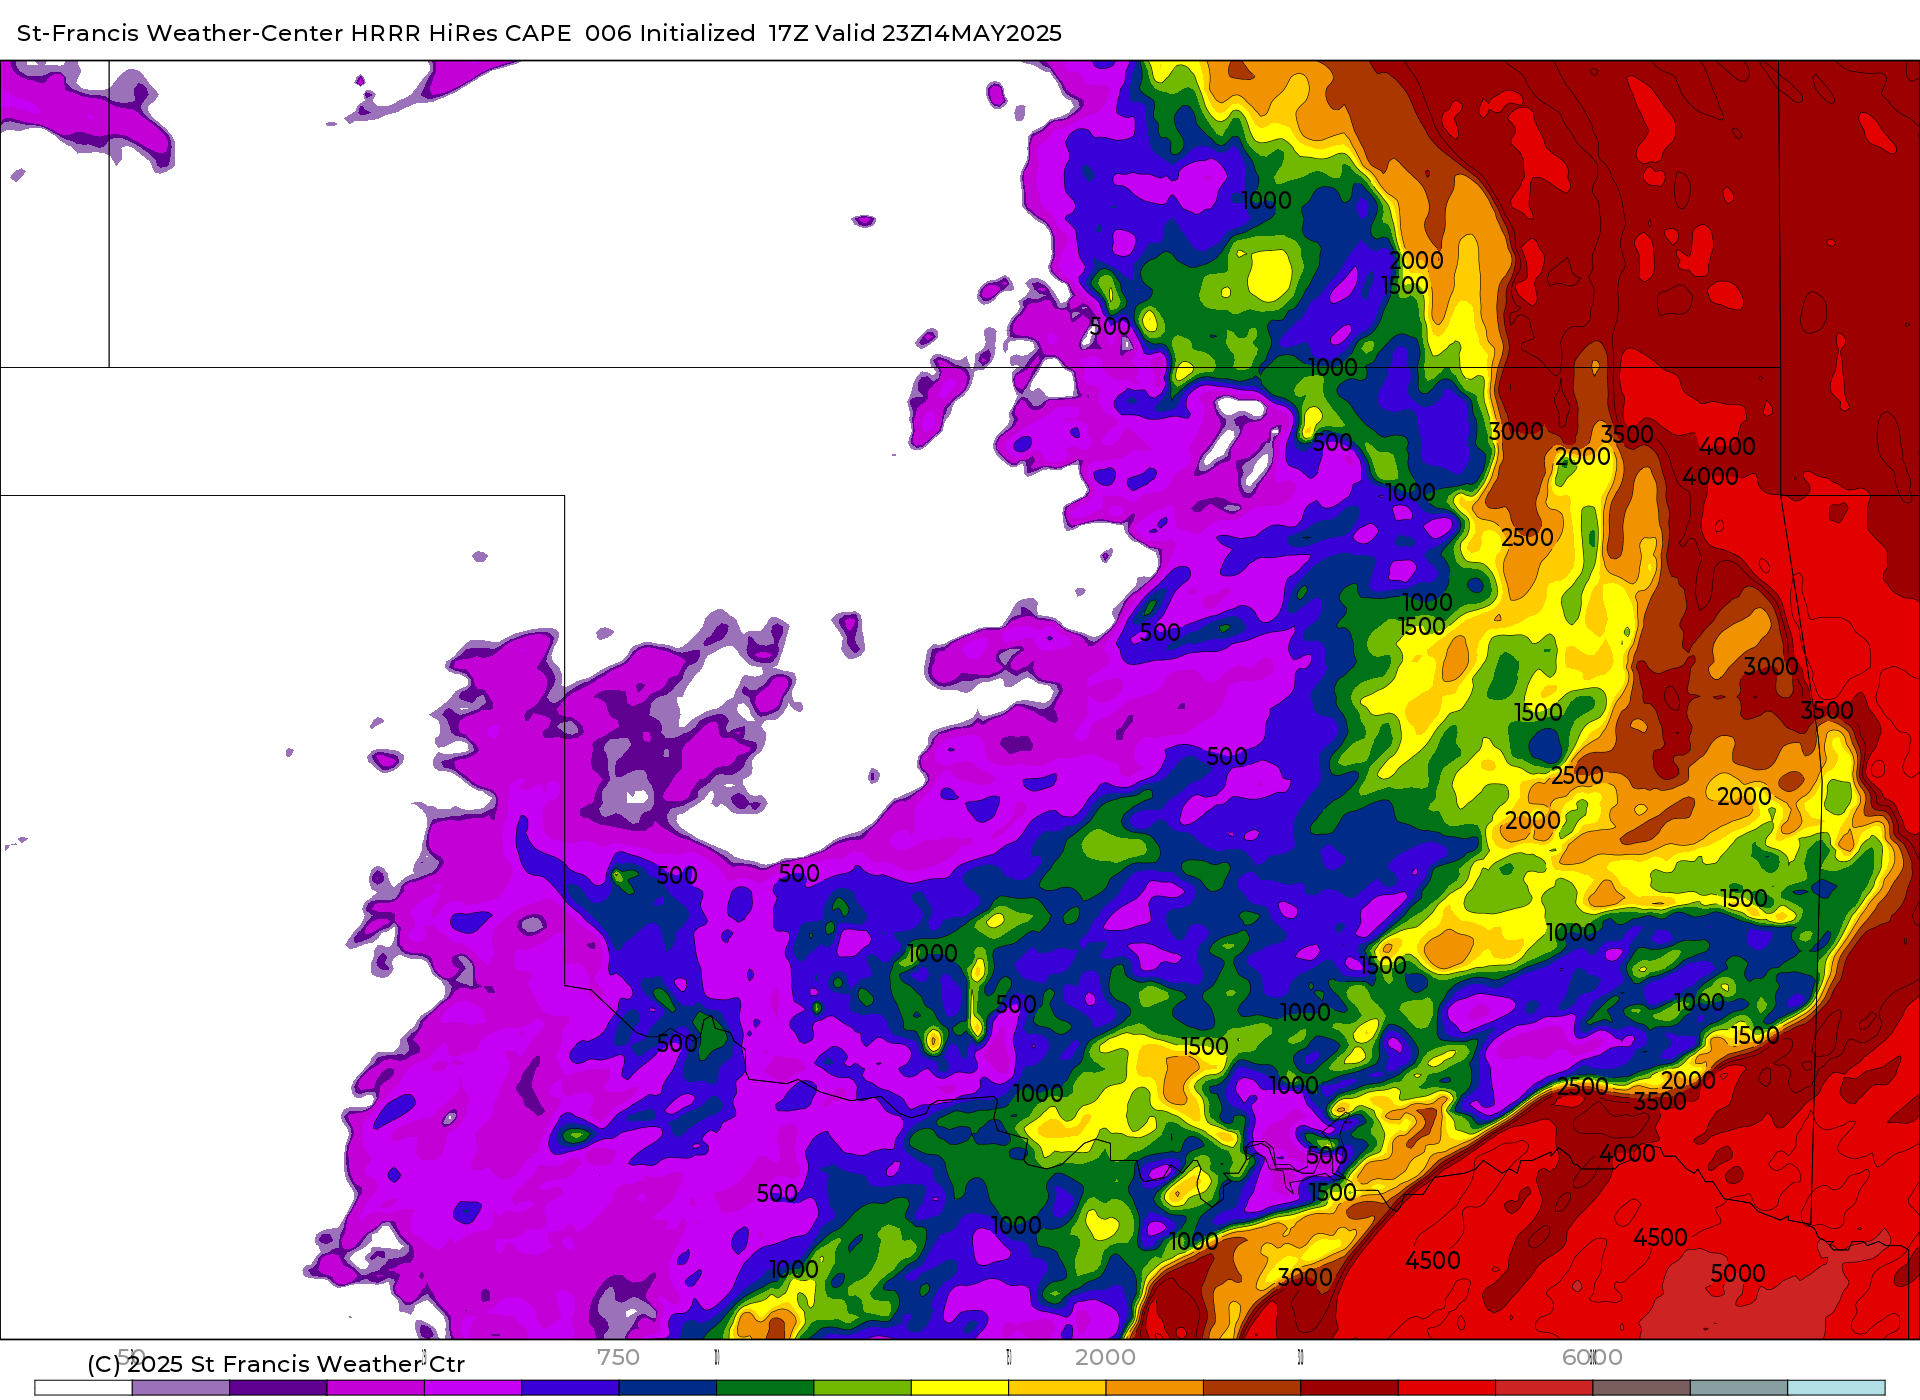The height and width of the screenshot is (1400, 1920).
Task: Click the bright red color bar swatch
Action: click(x=1447, y=1388)
